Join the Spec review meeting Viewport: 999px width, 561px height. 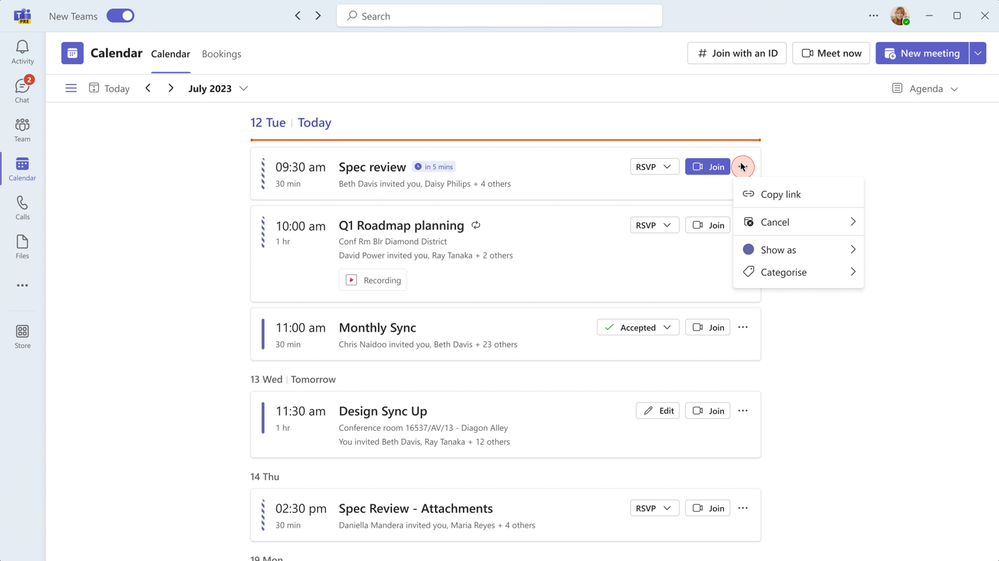pyautogui.click(x=707, y=167)
